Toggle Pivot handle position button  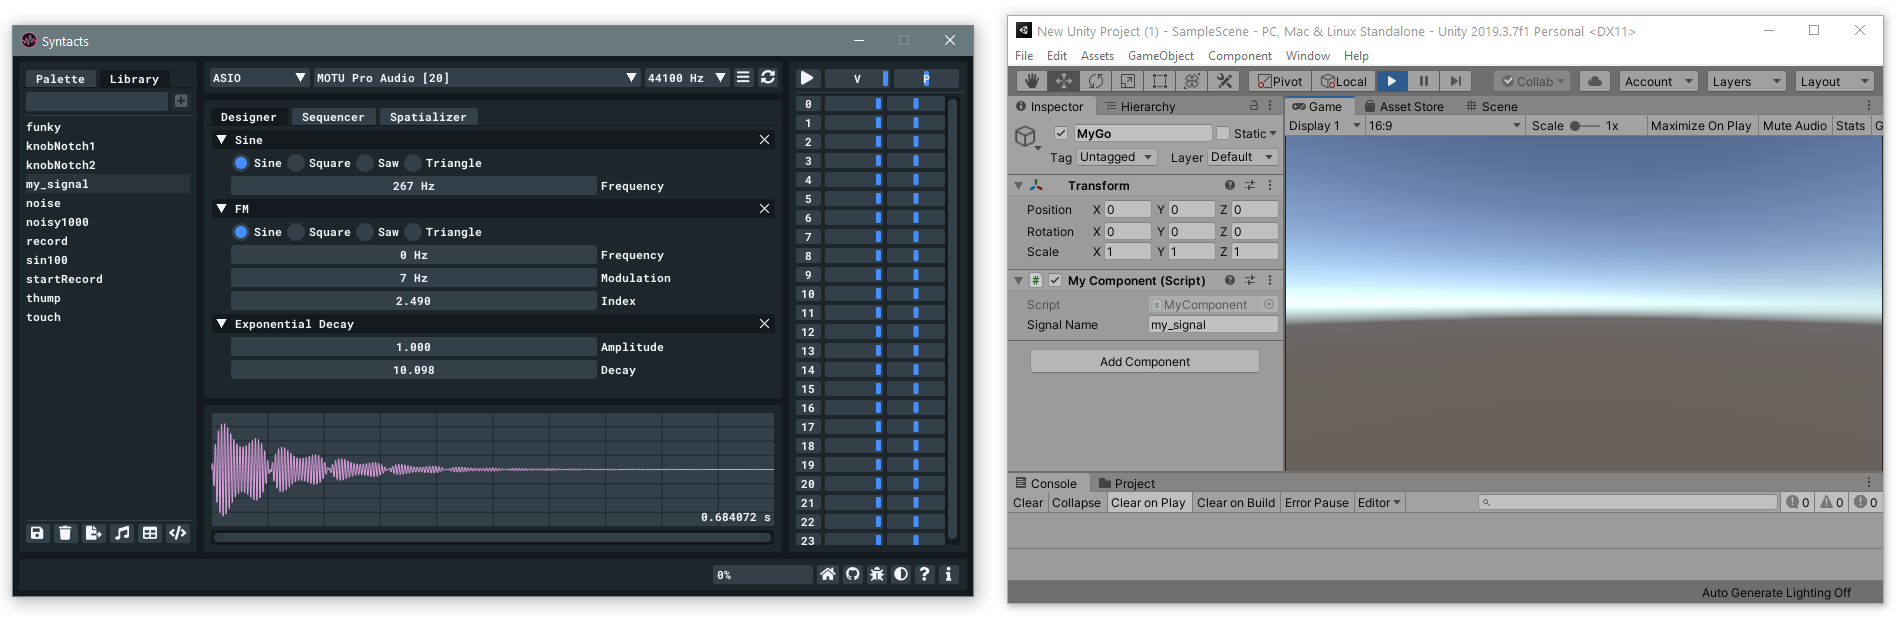1279,81
